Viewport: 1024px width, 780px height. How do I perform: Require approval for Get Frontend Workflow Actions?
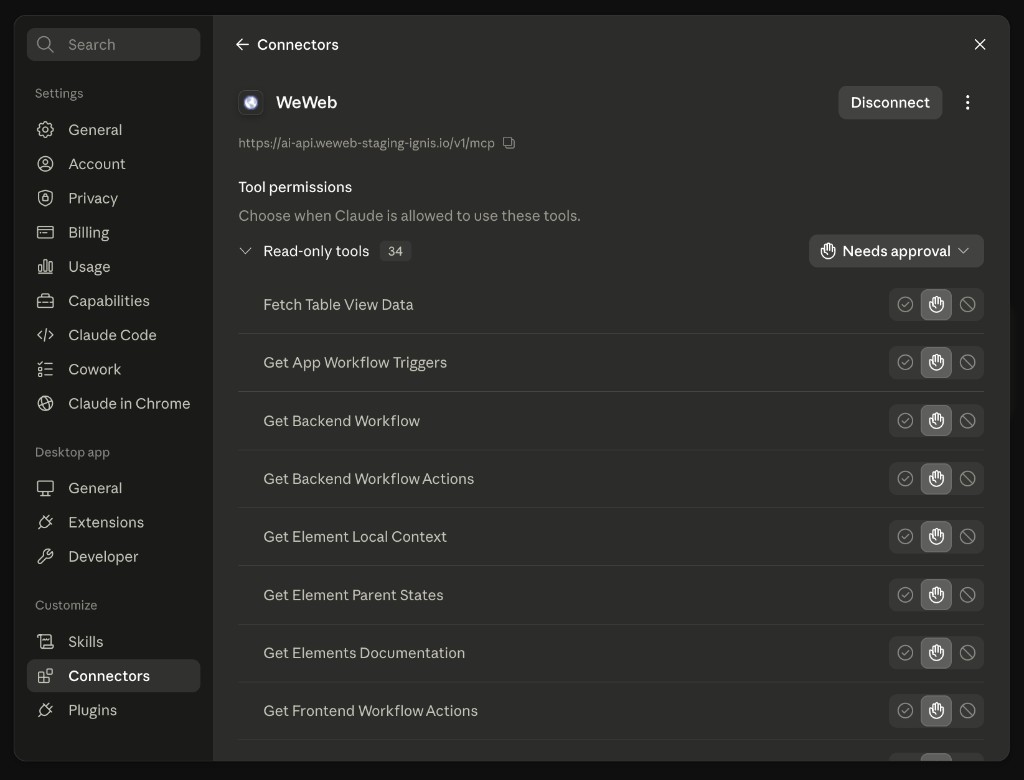point(936,710)
